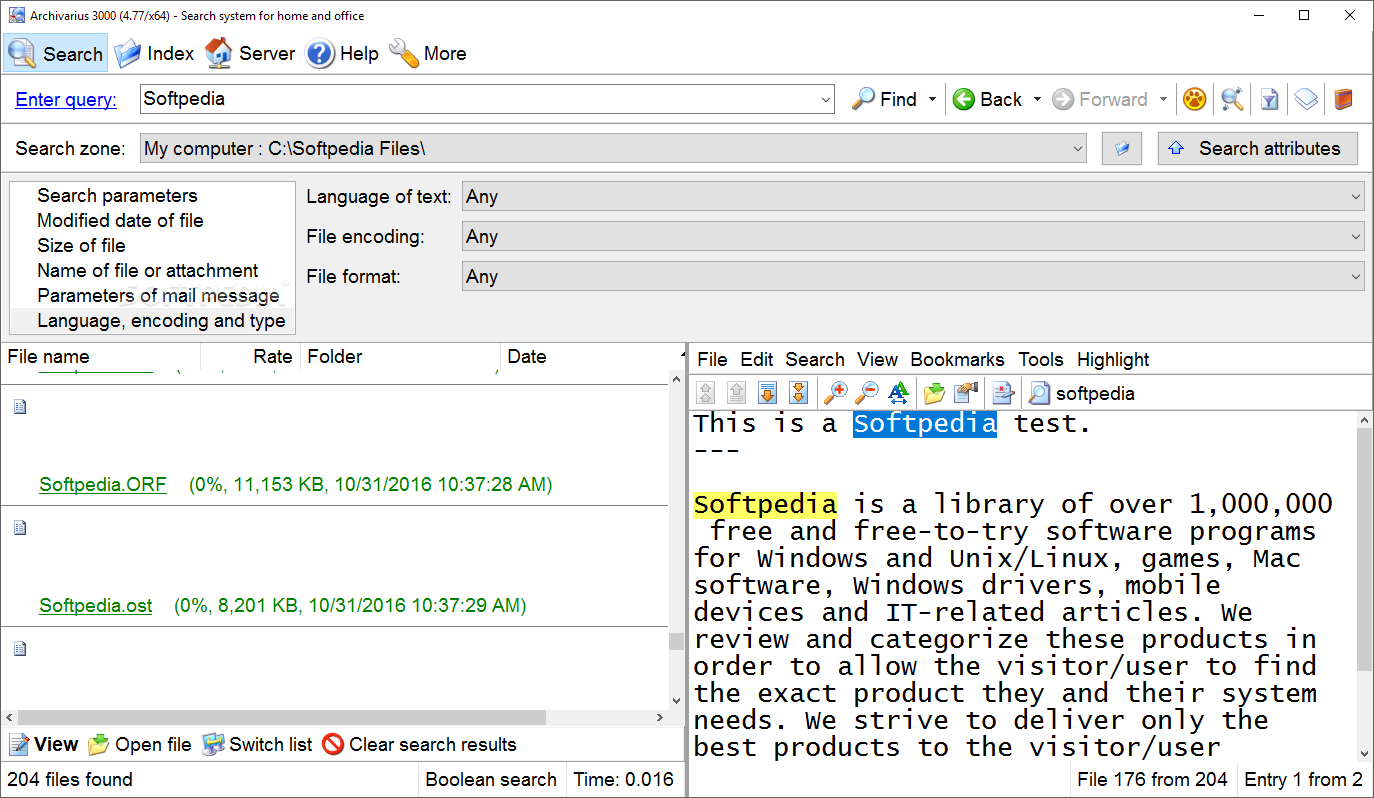The image size is (1374, 798).
Task: Open the More menu with wrench icon
Action: pos(428,54)
